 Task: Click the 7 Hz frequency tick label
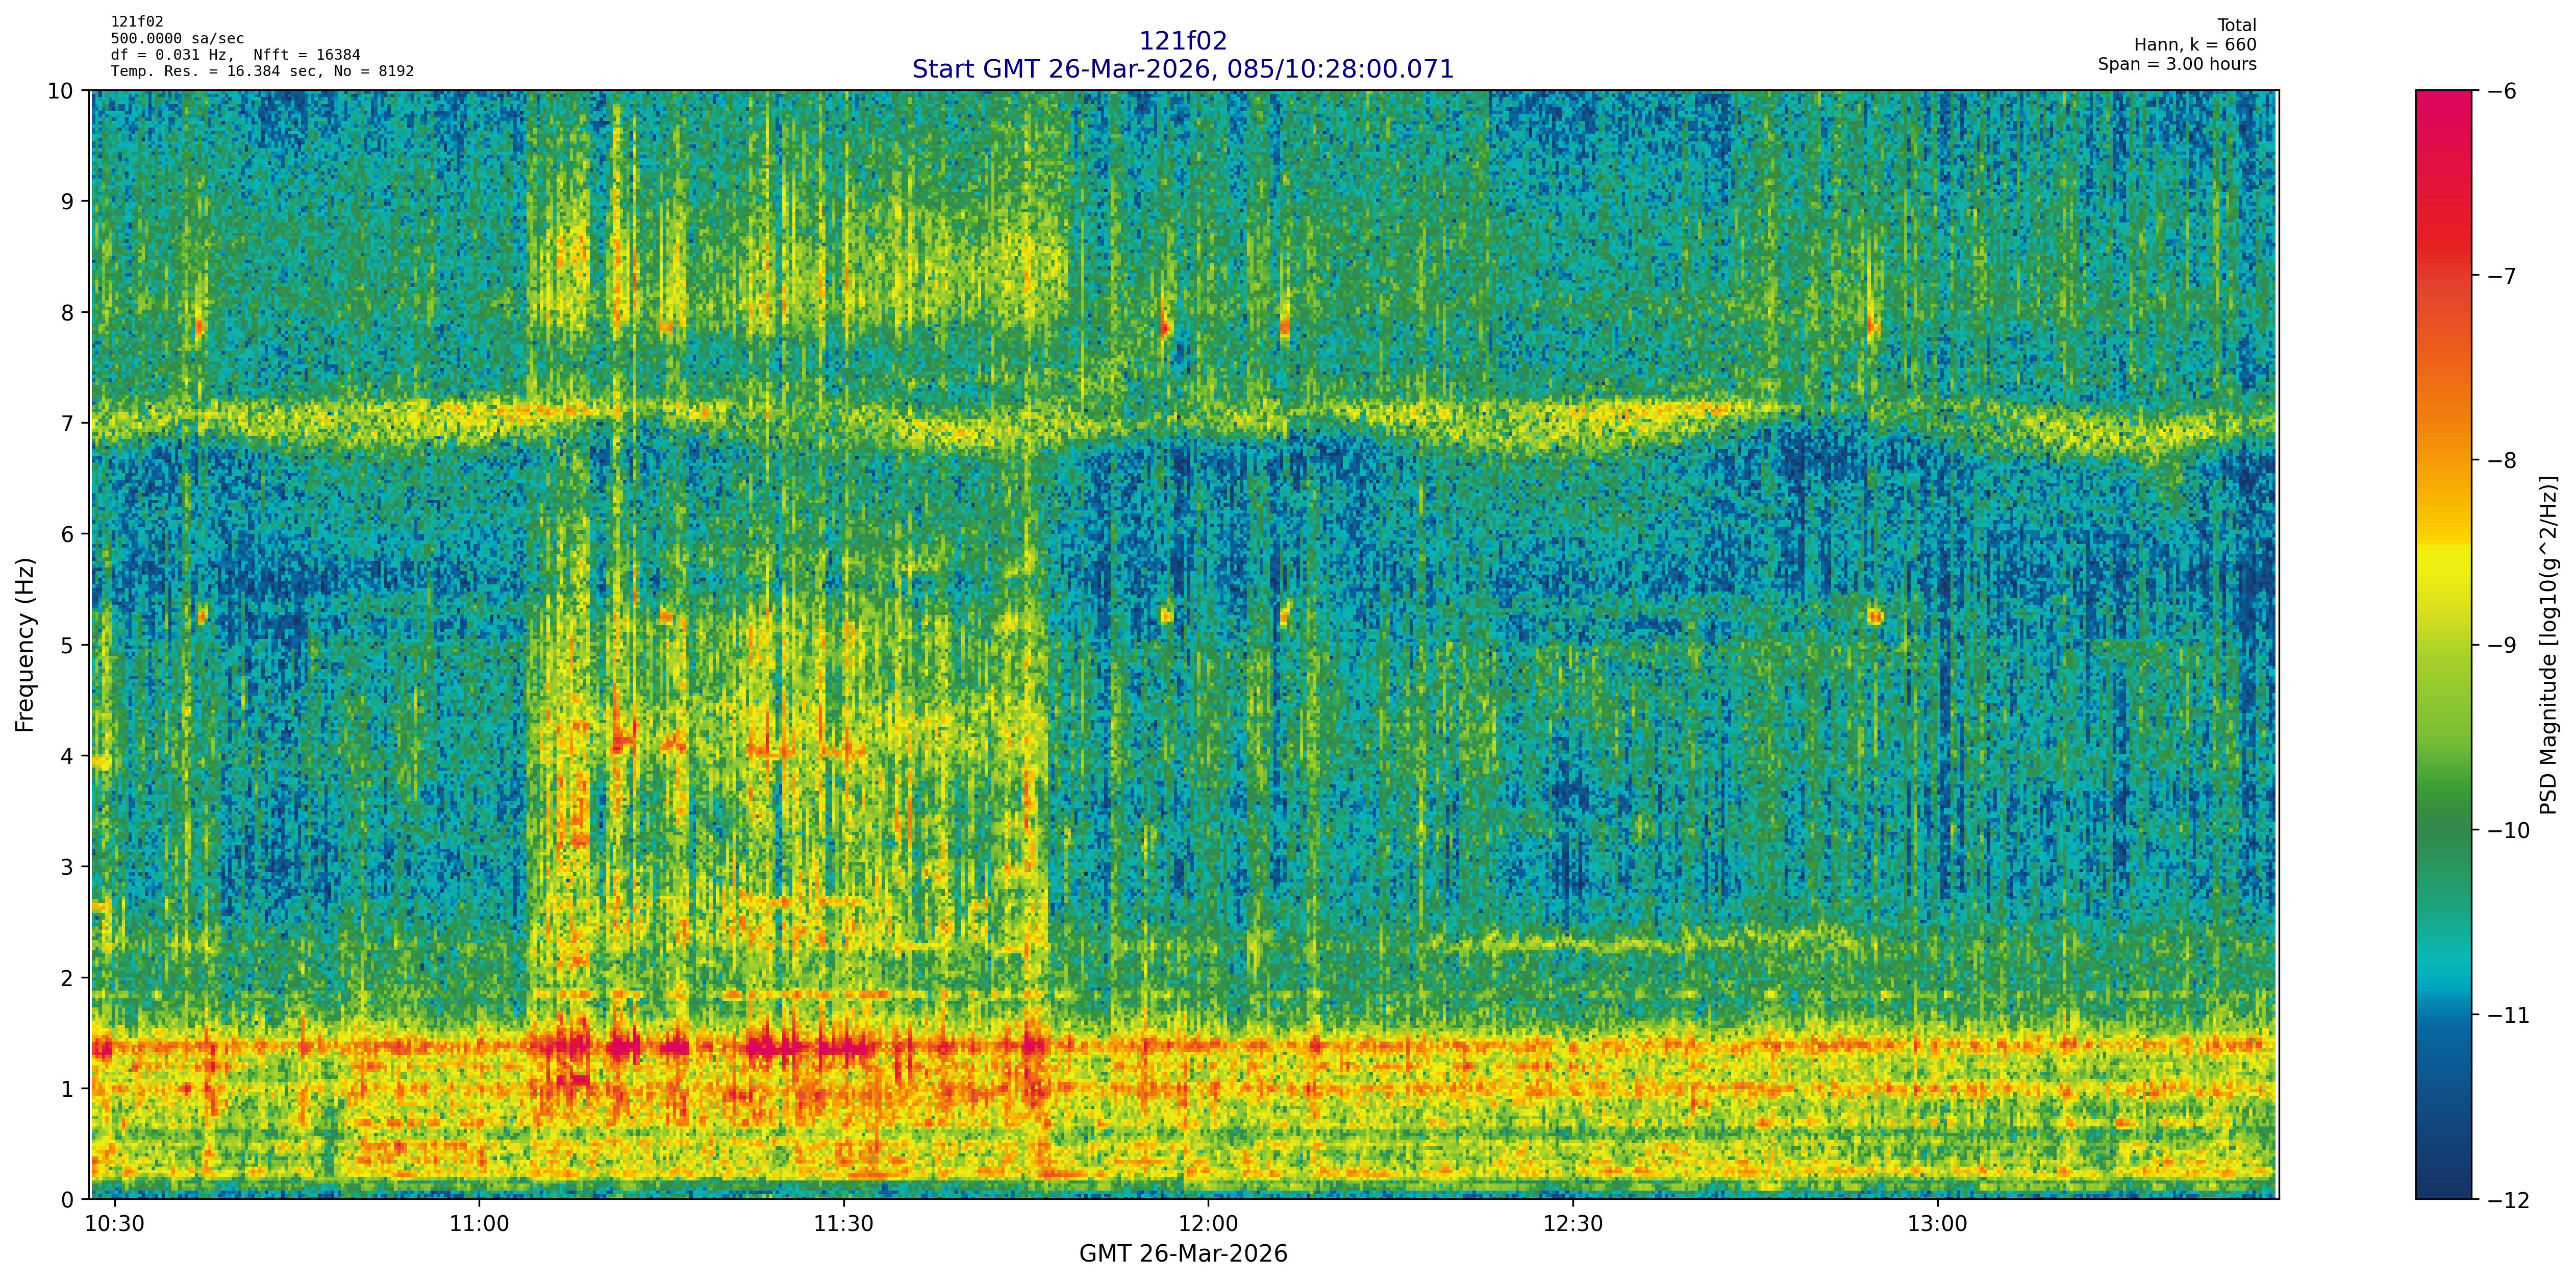pos(69,423)
